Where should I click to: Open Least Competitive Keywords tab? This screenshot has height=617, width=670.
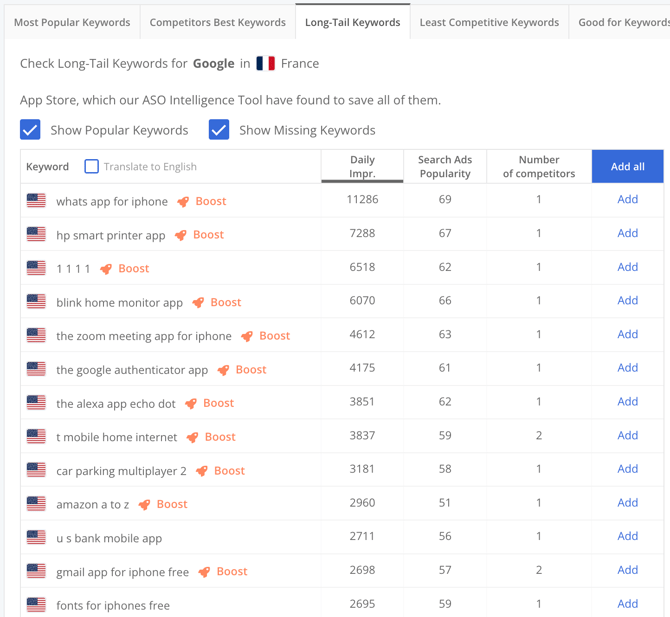[489, 22]
